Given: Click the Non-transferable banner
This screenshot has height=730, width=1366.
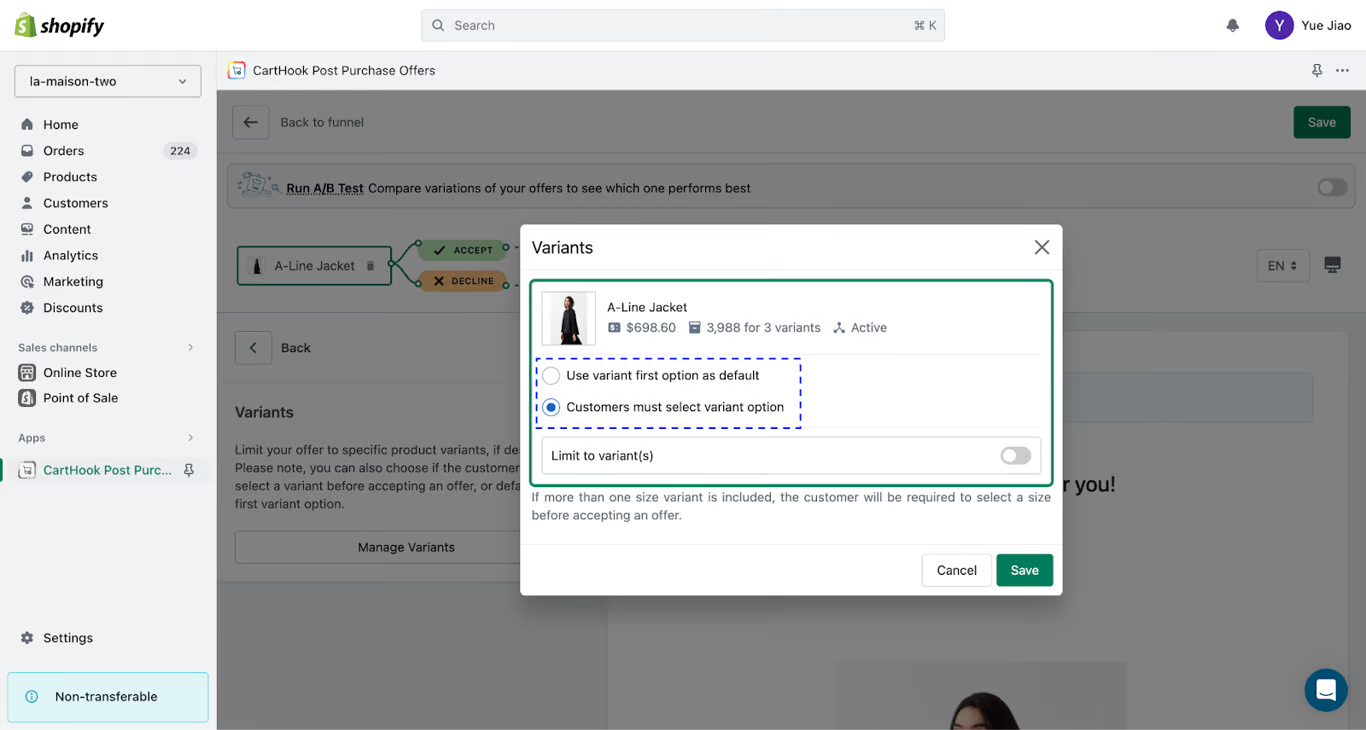Looking at the screenshot, I should 108,697.
